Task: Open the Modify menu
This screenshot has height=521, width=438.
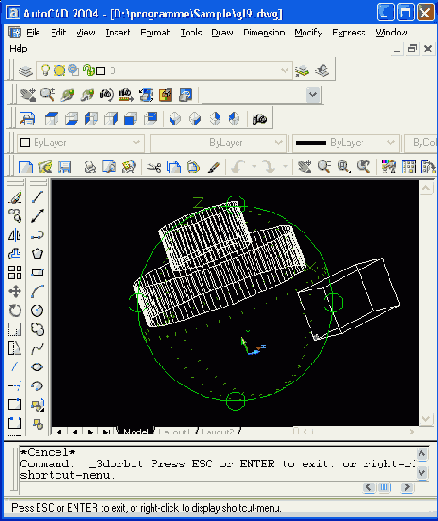Action: (x=308, y=32)
